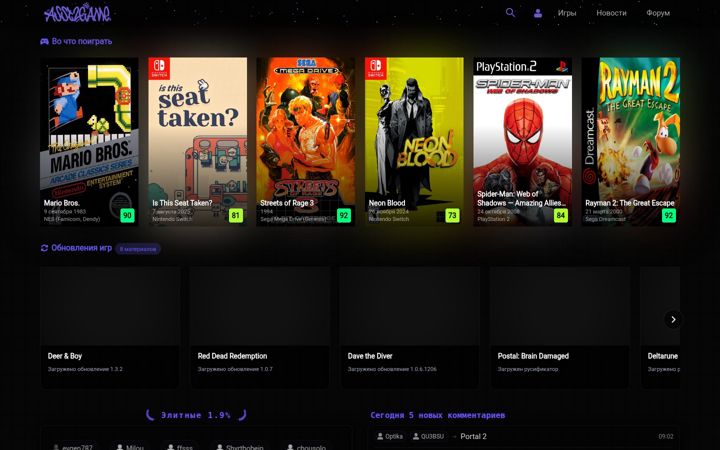
Task: Click the Neon Blood title text
Action: (387, 202)
